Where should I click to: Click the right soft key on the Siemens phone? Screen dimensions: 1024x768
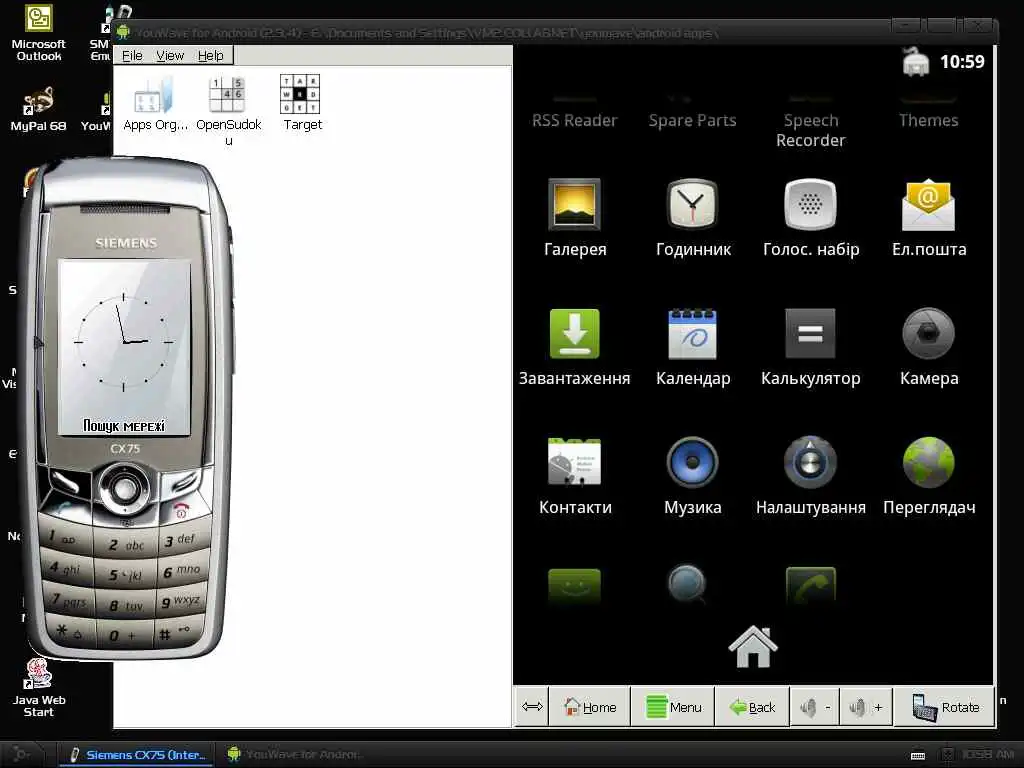coord(184,483)
